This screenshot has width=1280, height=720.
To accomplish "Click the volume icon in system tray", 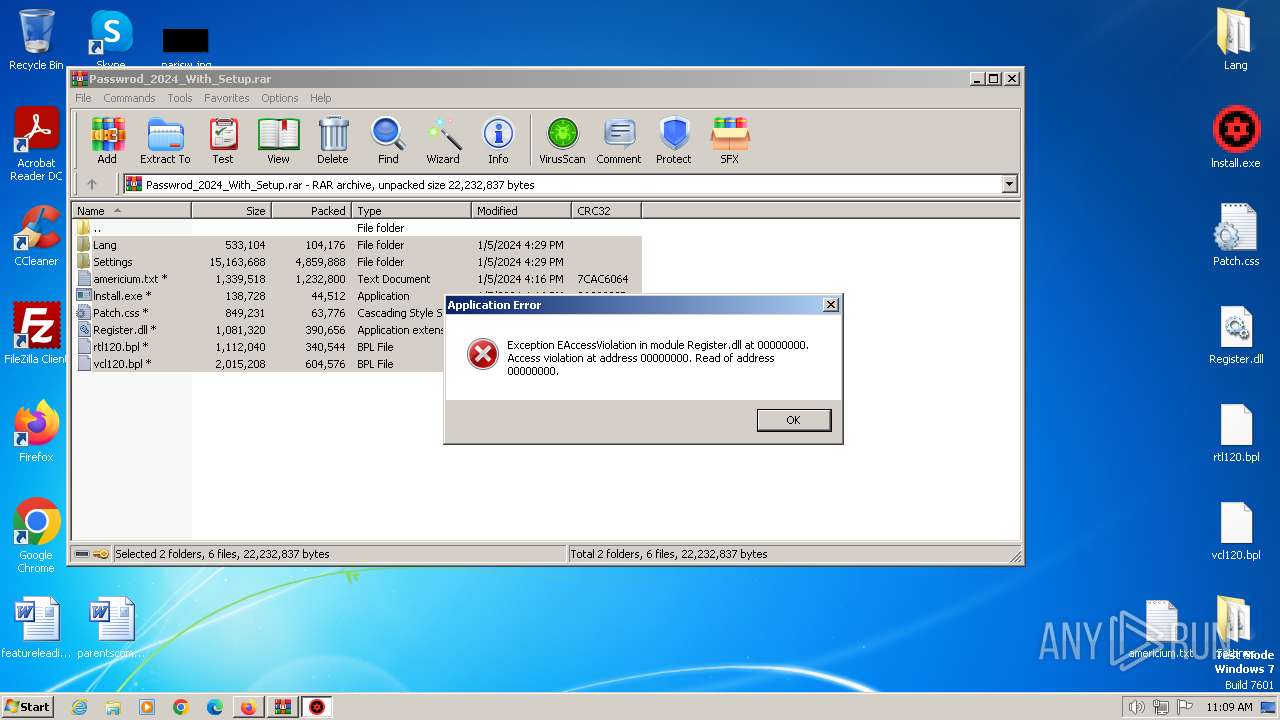I will [x=1136, y=707].
